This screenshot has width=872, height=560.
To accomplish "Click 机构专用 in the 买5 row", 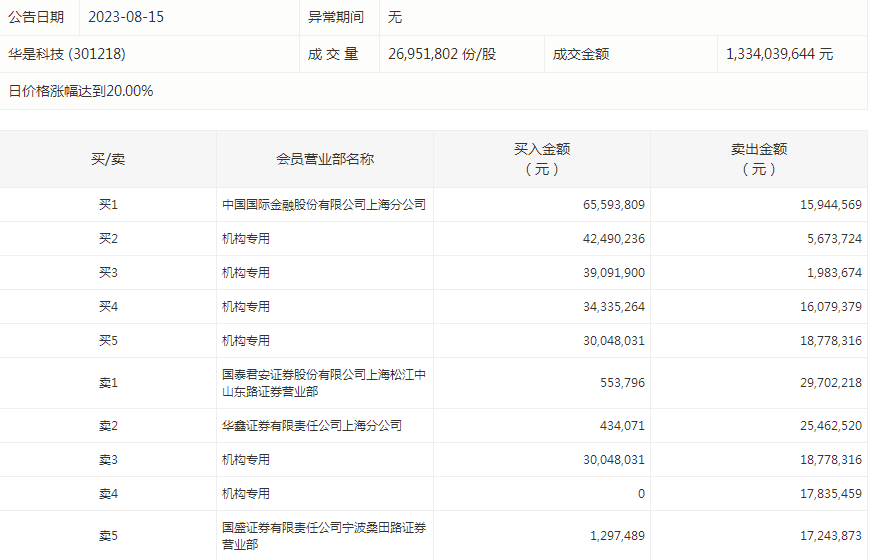I will tap(246, 340).
